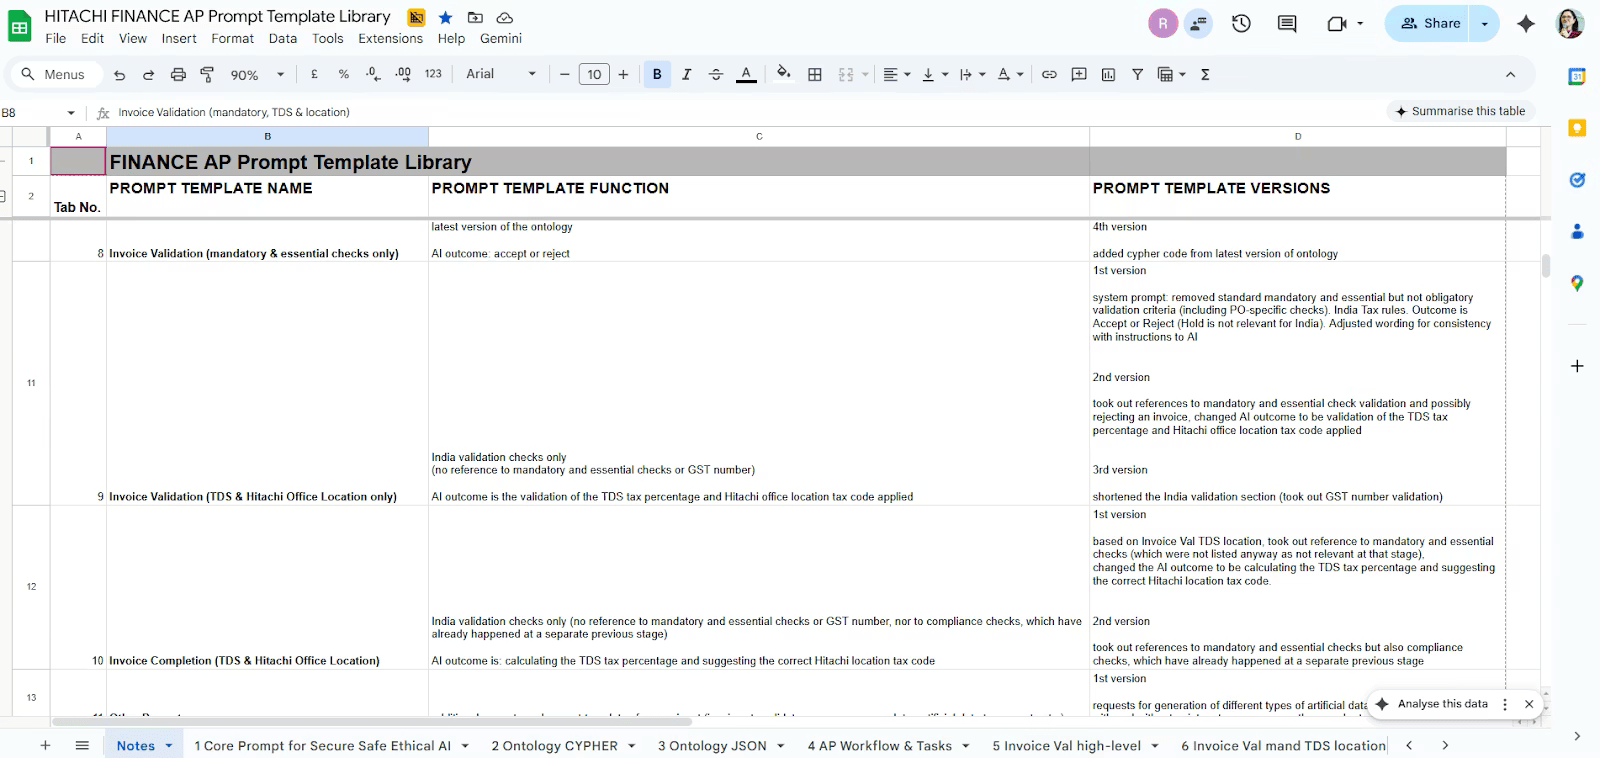Add a new sheet with plus button

[x=45, y=745]
